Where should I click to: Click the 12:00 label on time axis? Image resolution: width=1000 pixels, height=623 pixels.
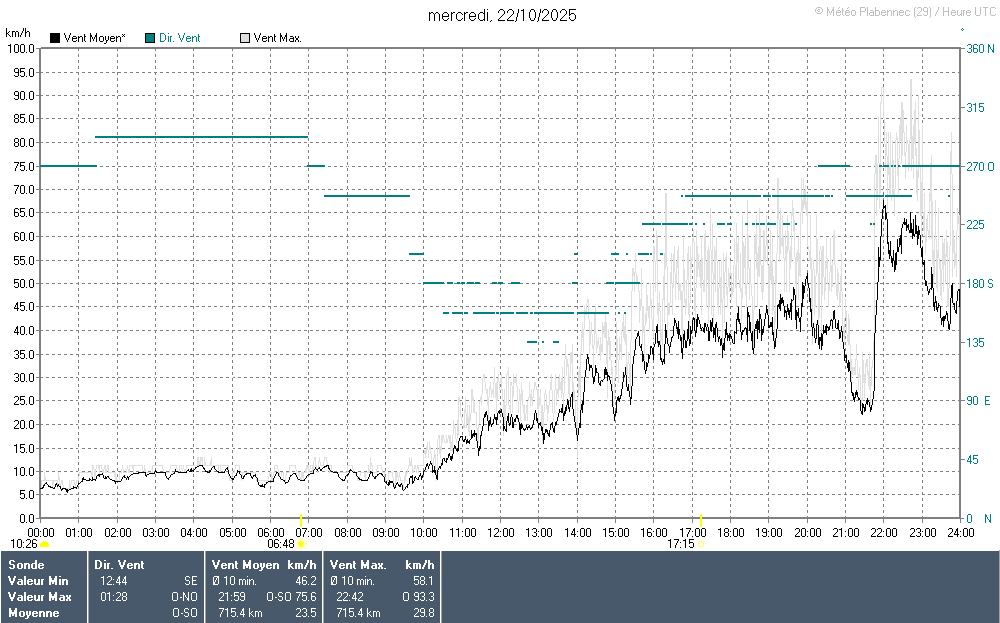tap(500, 533)
